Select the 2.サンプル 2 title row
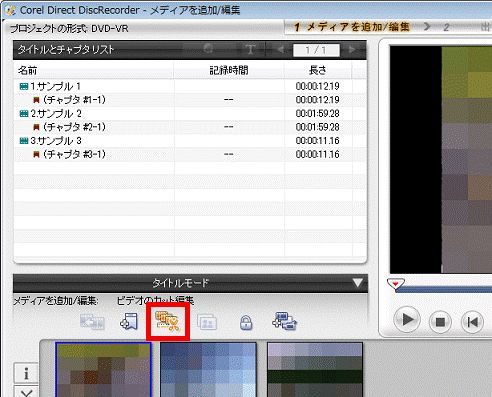This screenshot has width=492, height=397. [x=190, y=114]
